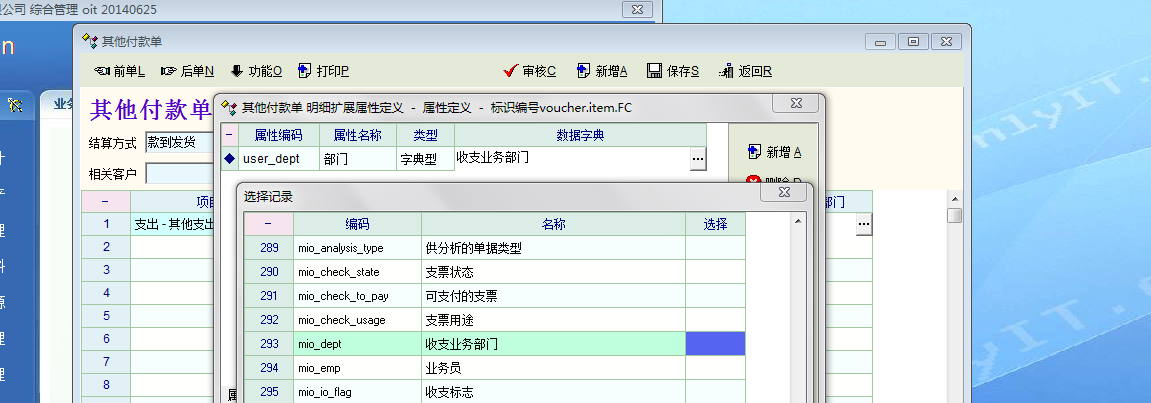Open the ellipsis button in 部门 column
The image size is (1151, 403).
pos(863,226)
